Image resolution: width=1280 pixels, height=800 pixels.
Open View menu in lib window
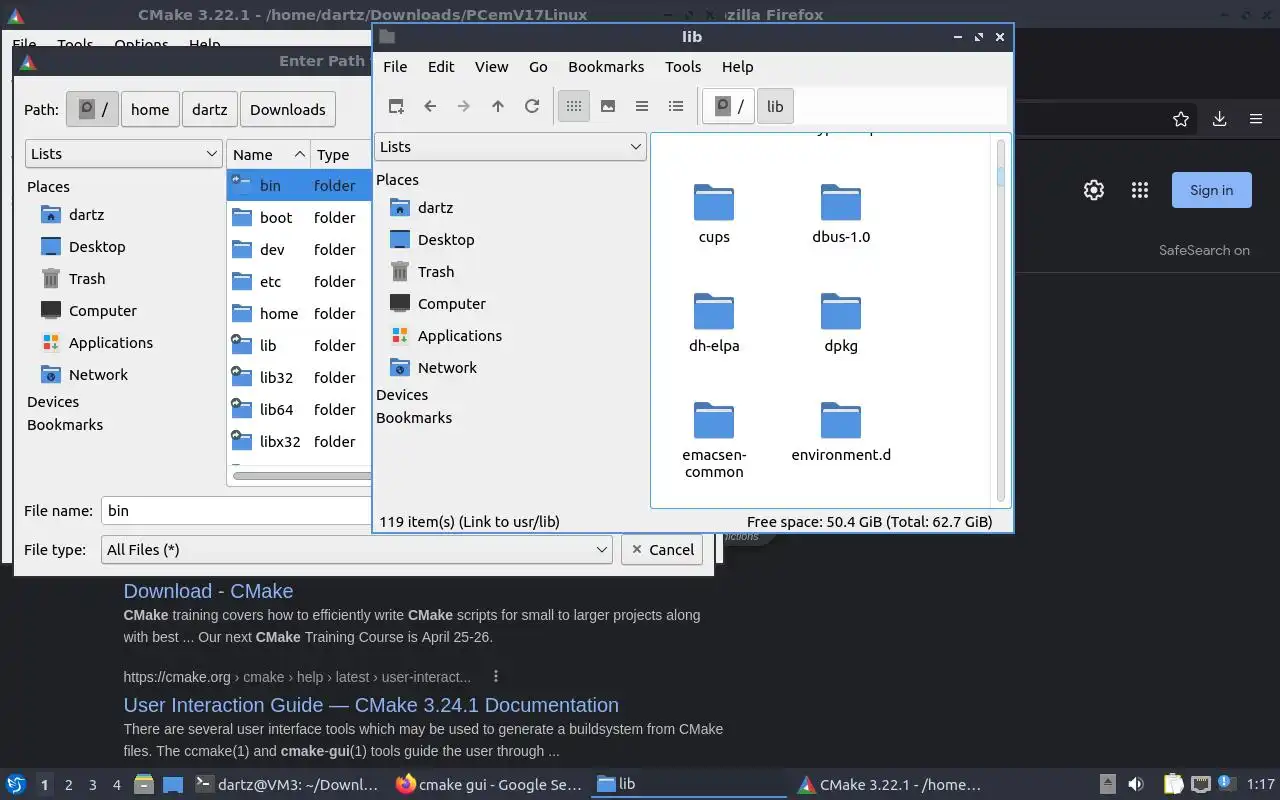[x=491, y=67]
